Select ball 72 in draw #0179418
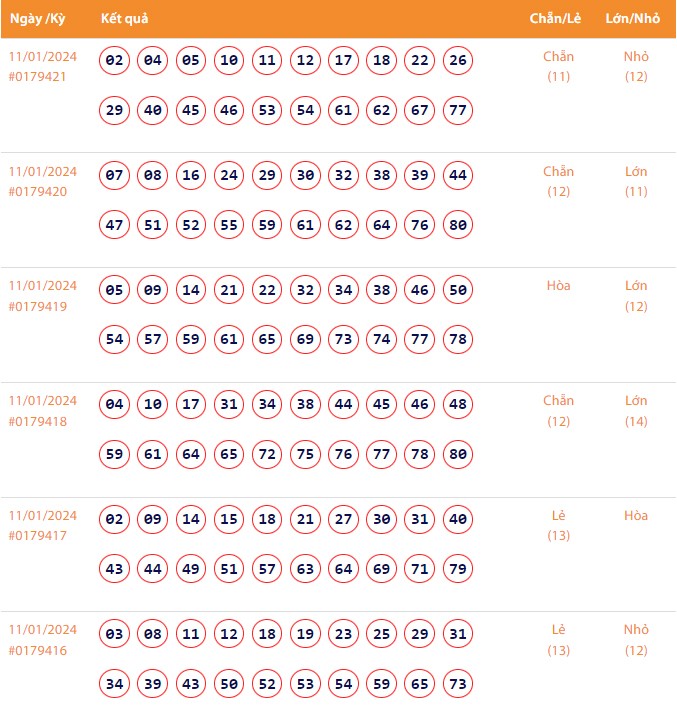This screenshot has height=724, width=677. [268, 454]
